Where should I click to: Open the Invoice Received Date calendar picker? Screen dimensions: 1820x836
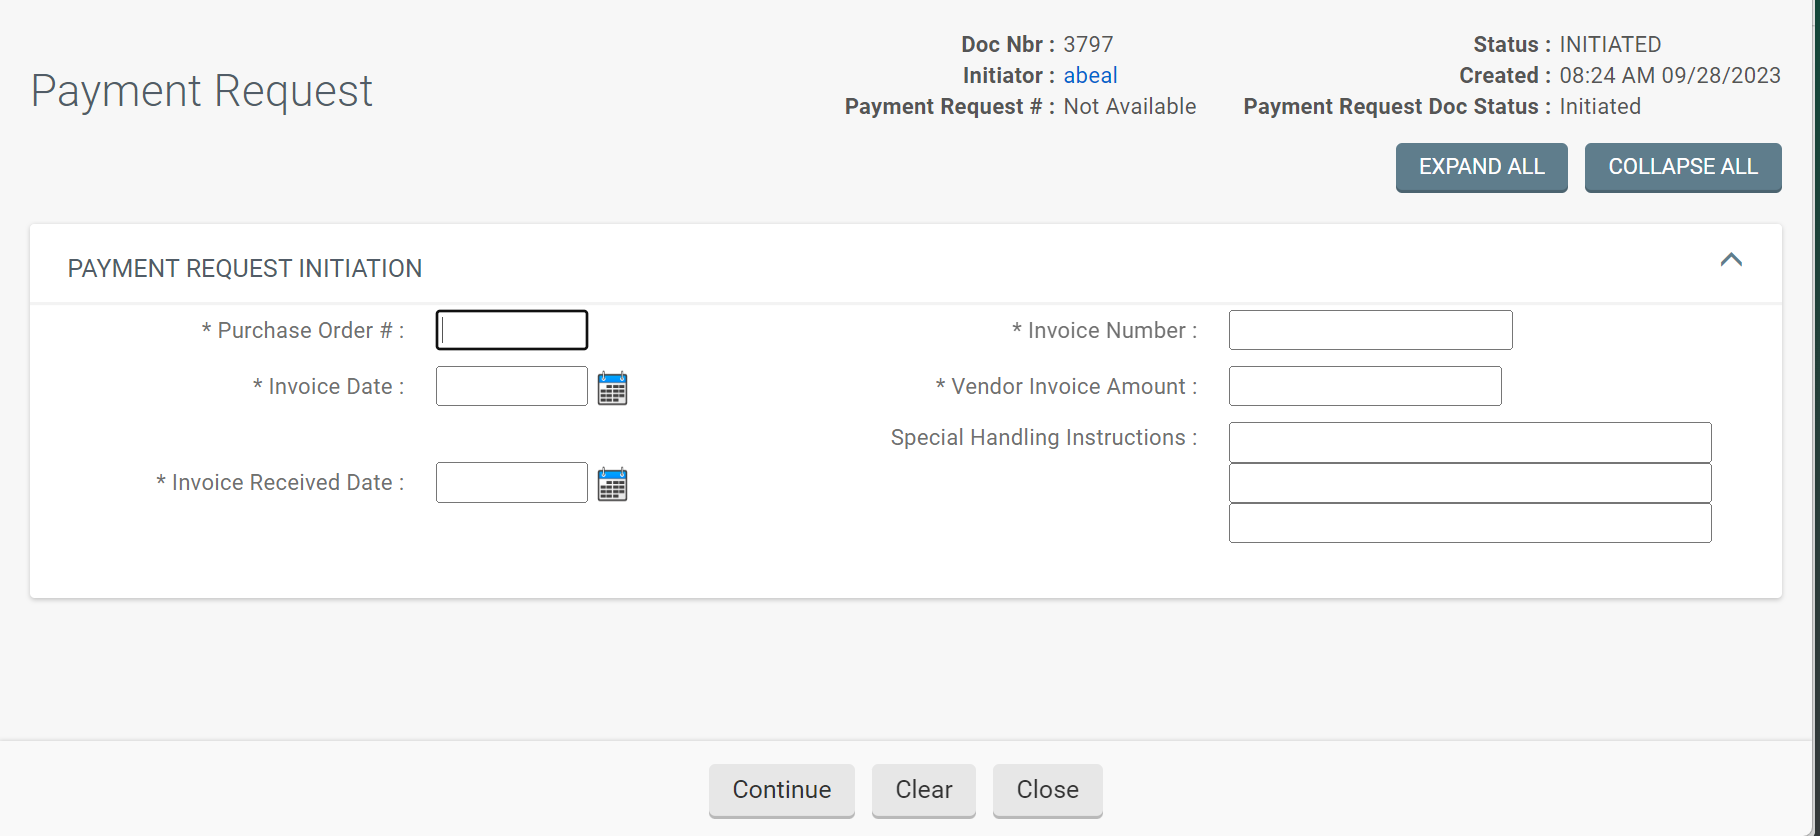point(612,484)
